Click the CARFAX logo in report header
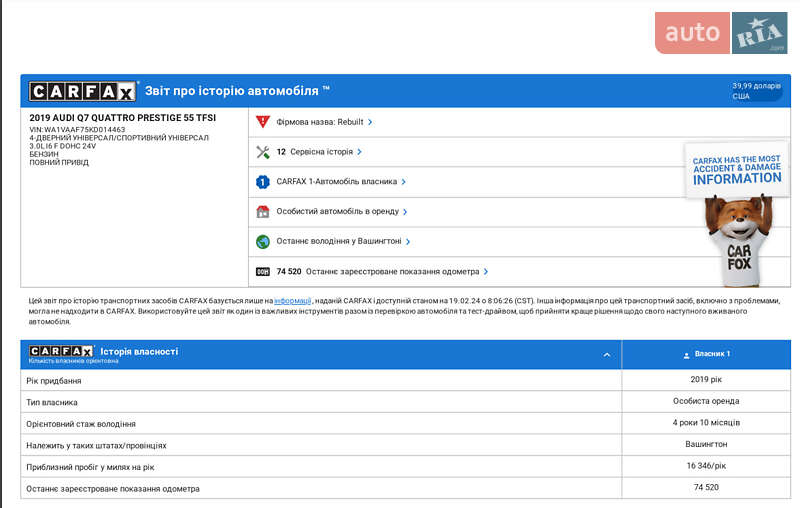 [x=83, y=91]
